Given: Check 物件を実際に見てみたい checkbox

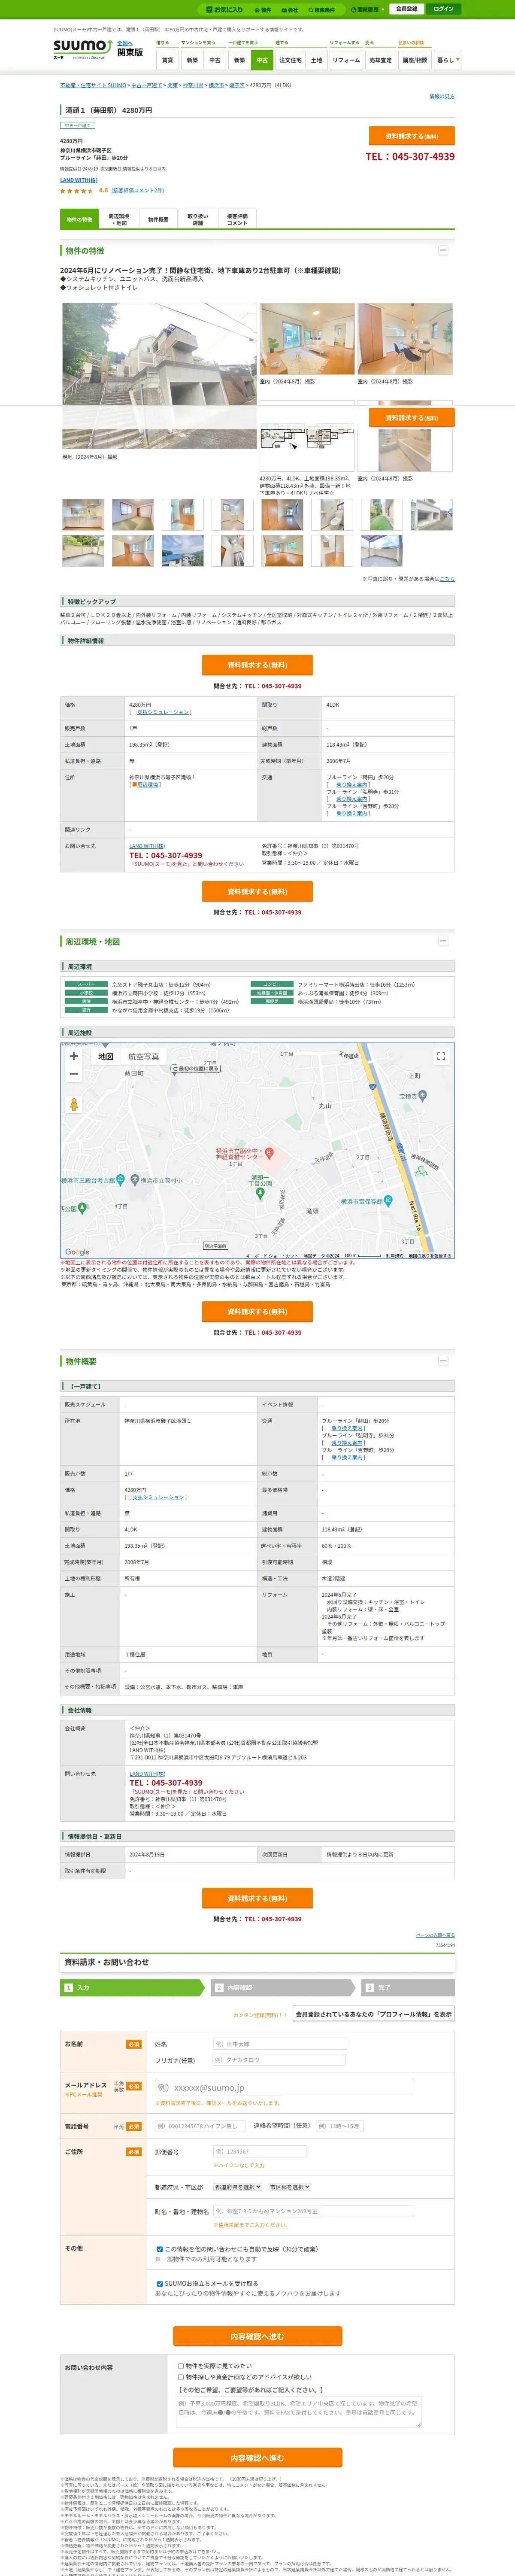Looking at the screenshot, I should pyautogui.click(x=181, y=2366).
